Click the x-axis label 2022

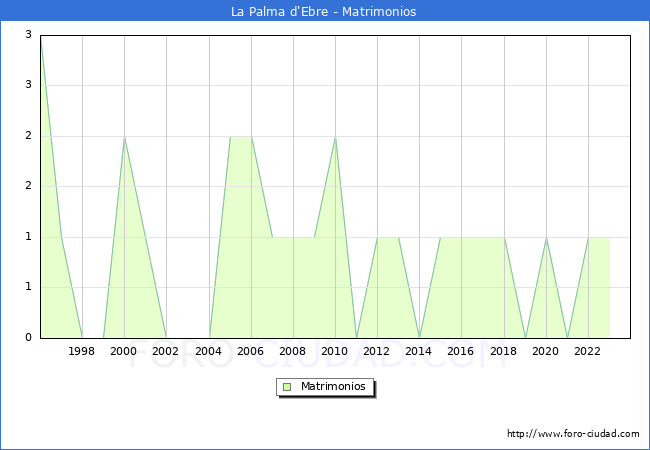[x=587, y=351]
